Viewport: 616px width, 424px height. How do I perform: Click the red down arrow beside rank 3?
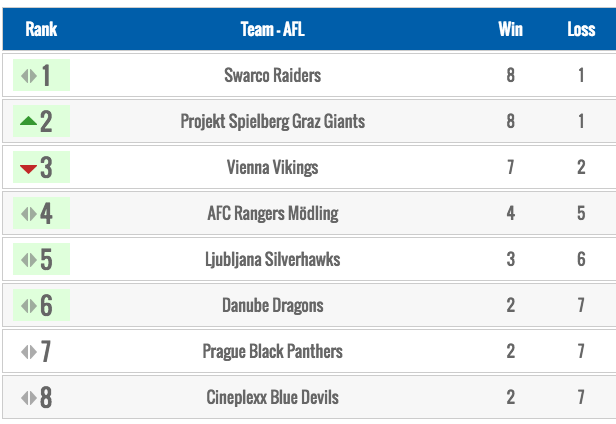pos(28,168)
